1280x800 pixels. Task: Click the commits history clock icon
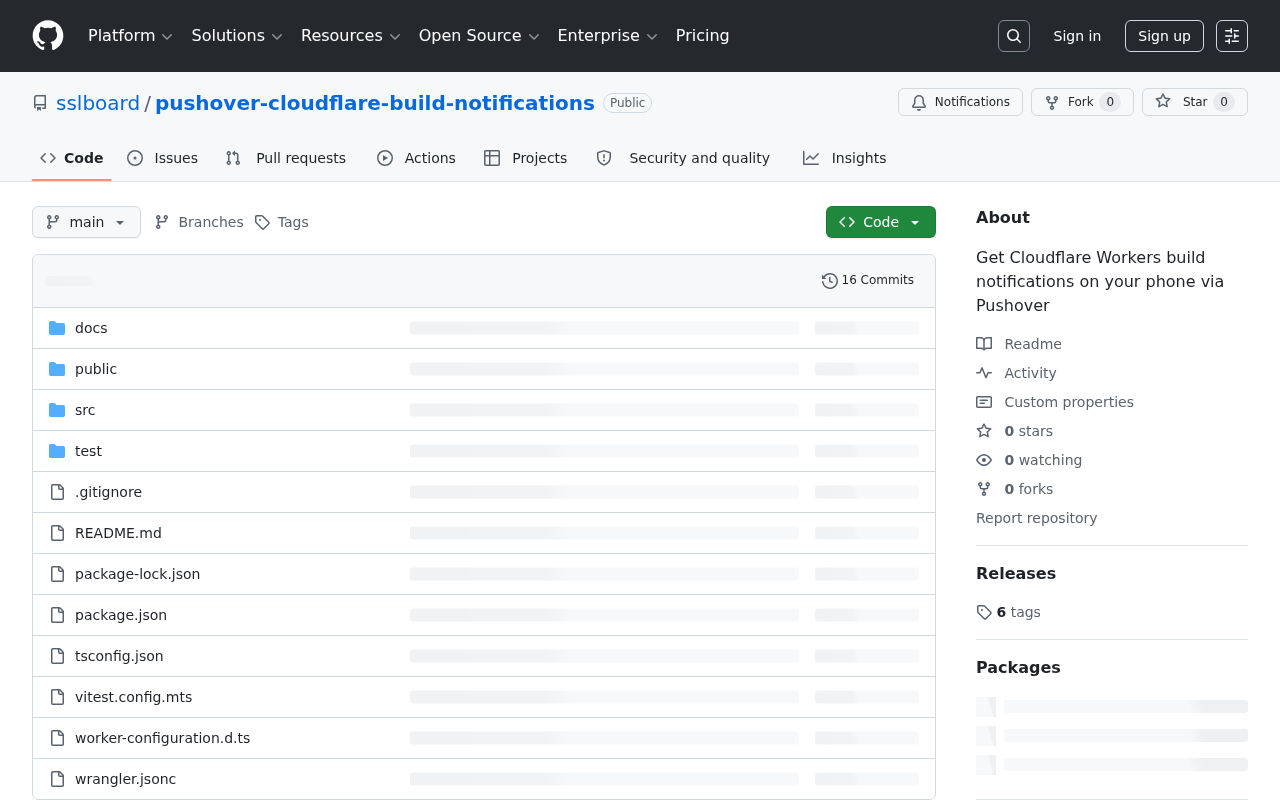pyautogui.click(x=830, y=281)
